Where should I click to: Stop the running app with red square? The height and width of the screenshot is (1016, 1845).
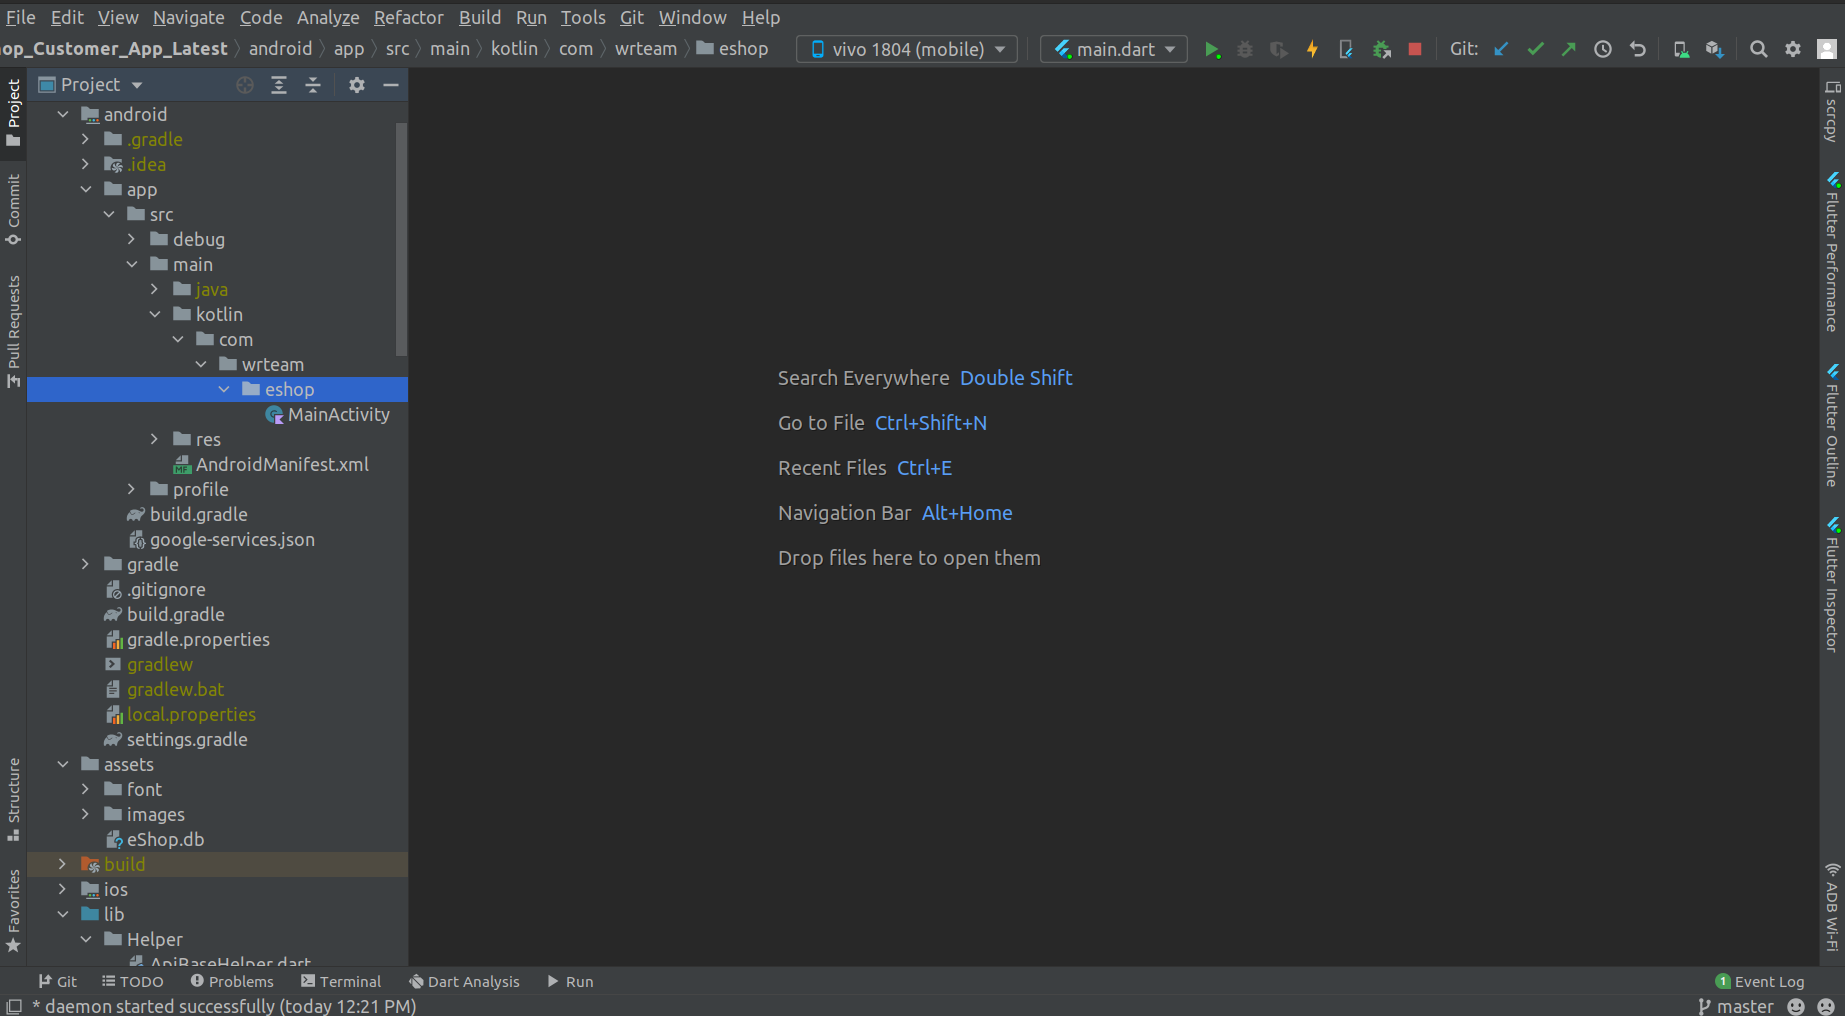coord(1415,49)
